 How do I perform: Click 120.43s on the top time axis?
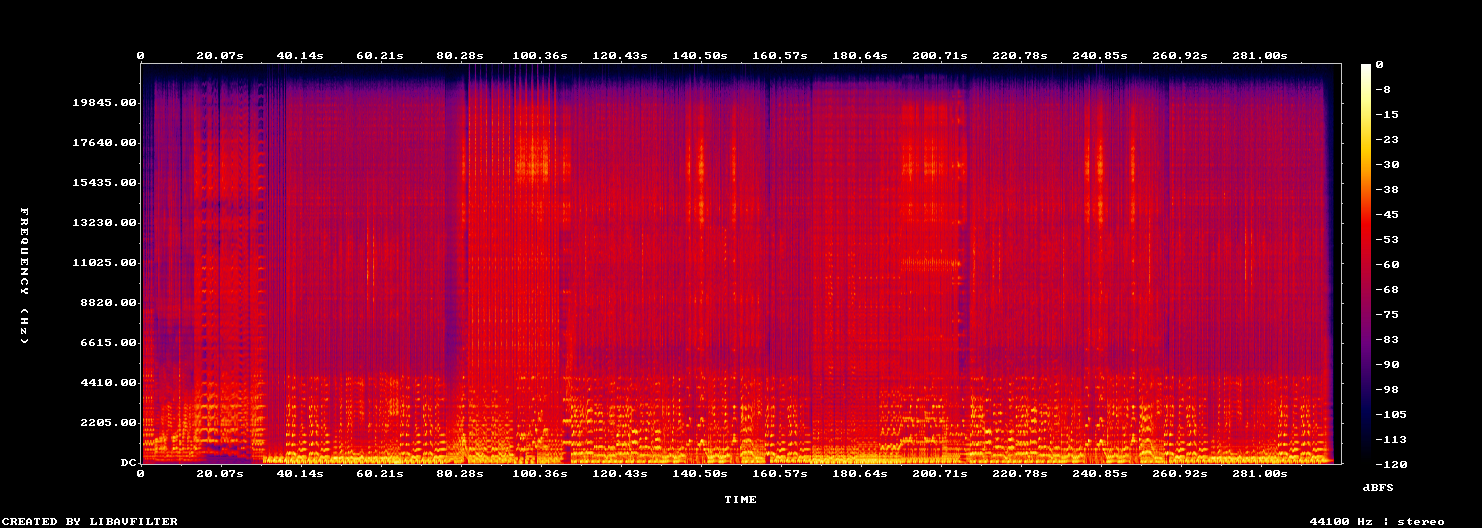click(620, 55)
